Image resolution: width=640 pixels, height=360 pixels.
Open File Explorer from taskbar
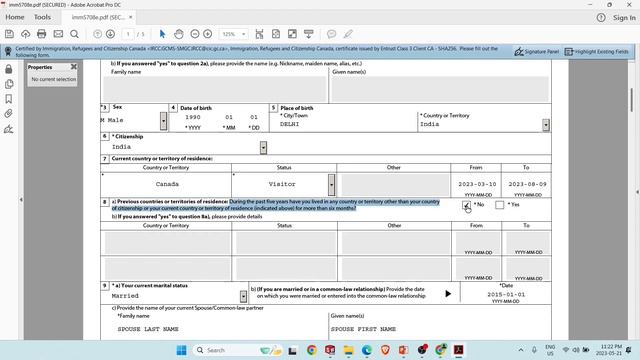tap(349, 350)
